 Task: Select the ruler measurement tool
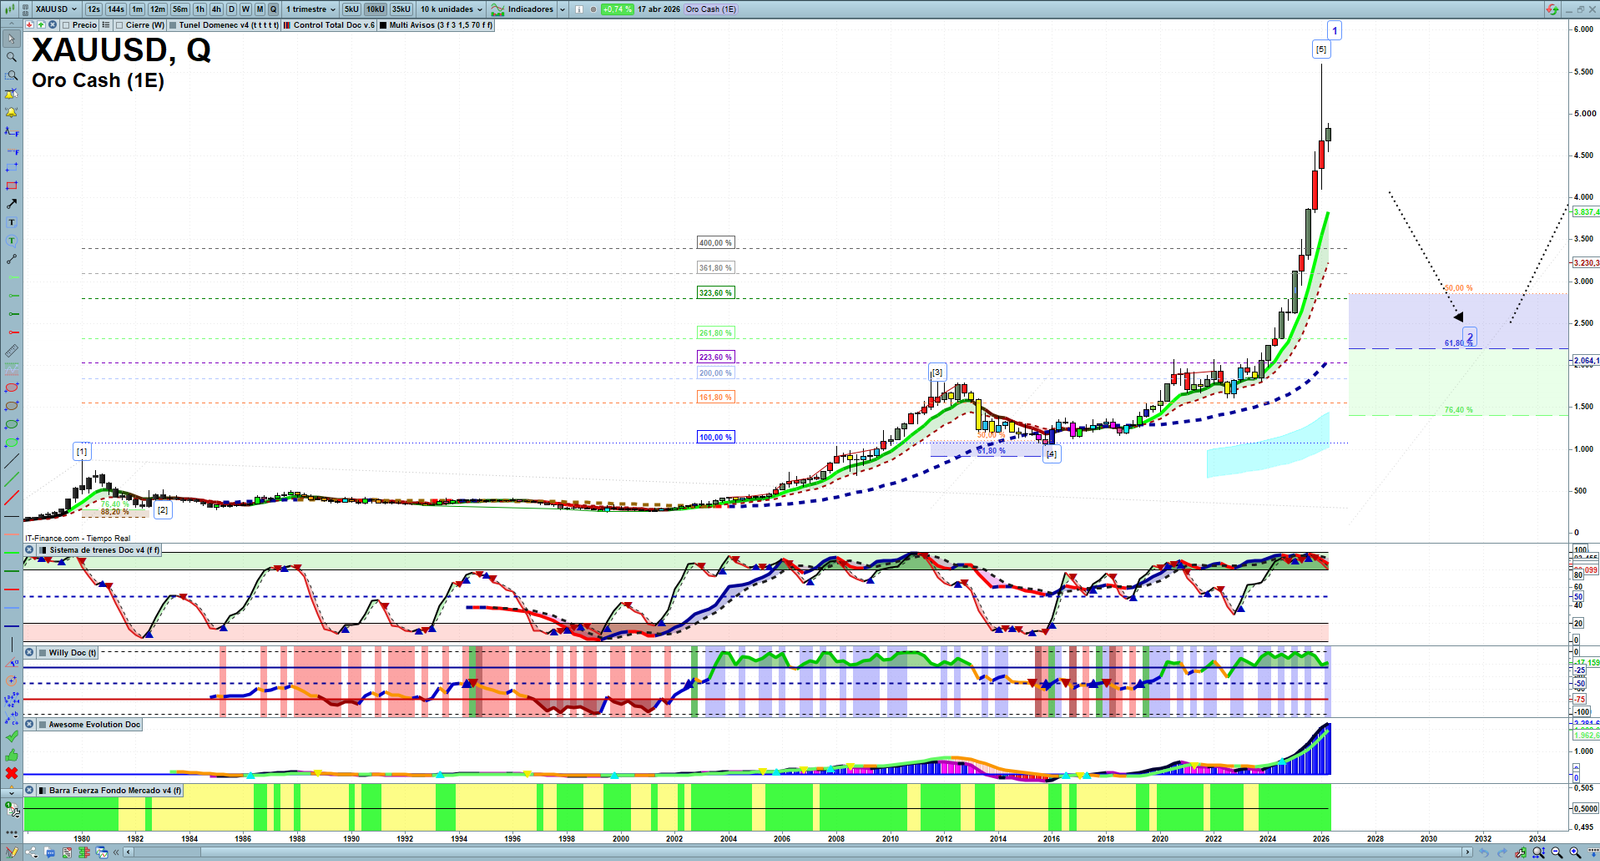coord(11,351)
